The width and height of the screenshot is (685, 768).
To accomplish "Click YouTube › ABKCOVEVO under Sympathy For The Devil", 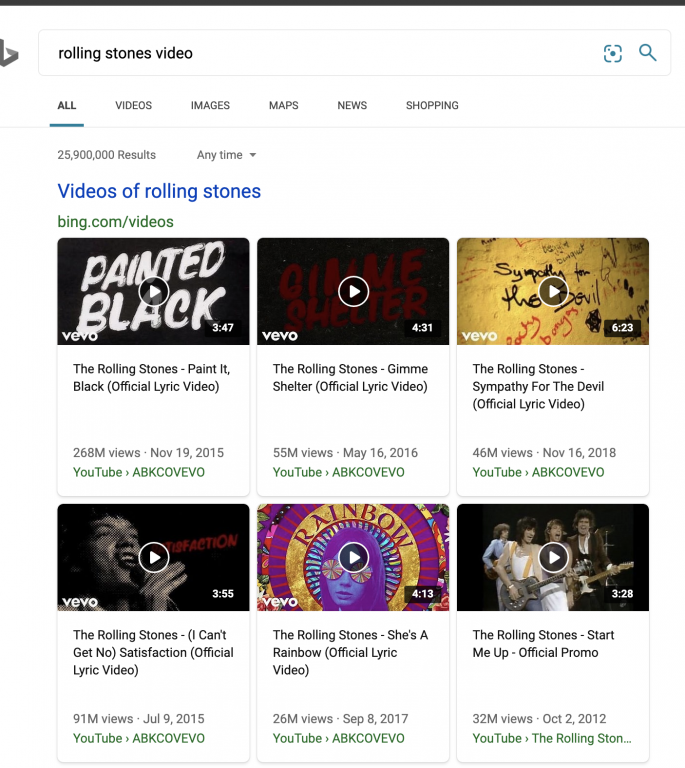I will 538,472.
